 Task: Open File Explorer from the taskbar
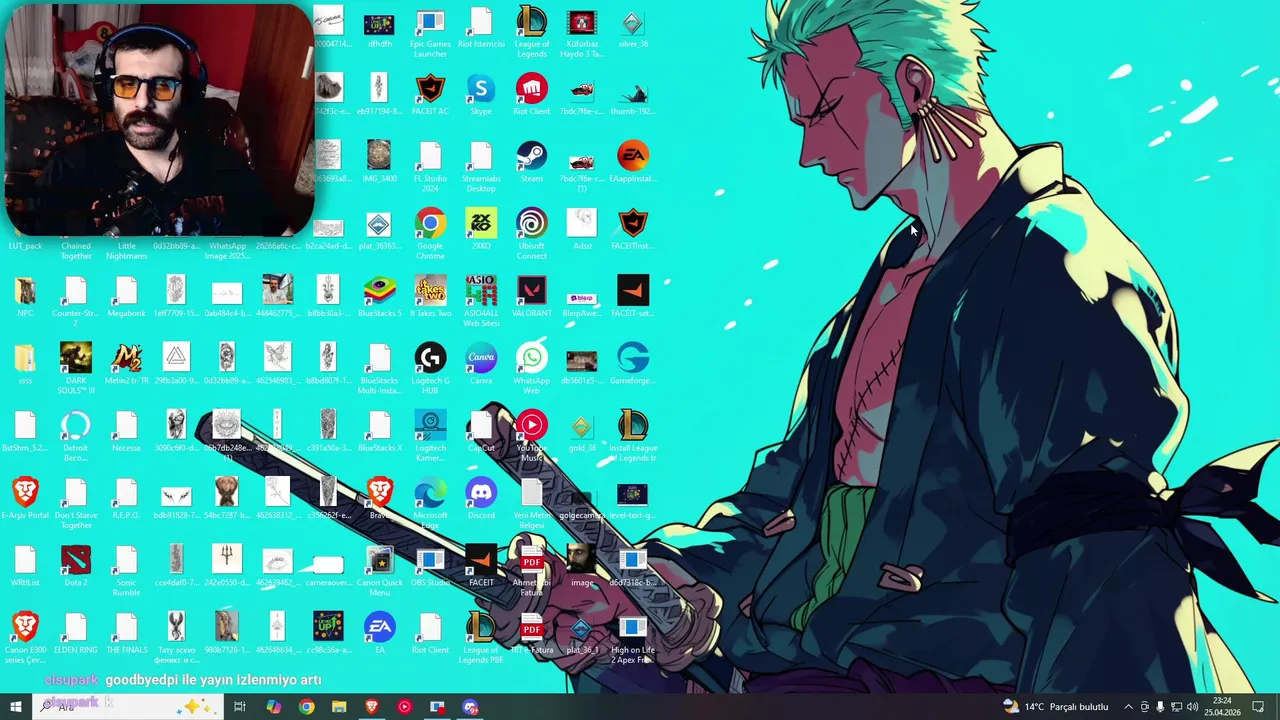339,707
